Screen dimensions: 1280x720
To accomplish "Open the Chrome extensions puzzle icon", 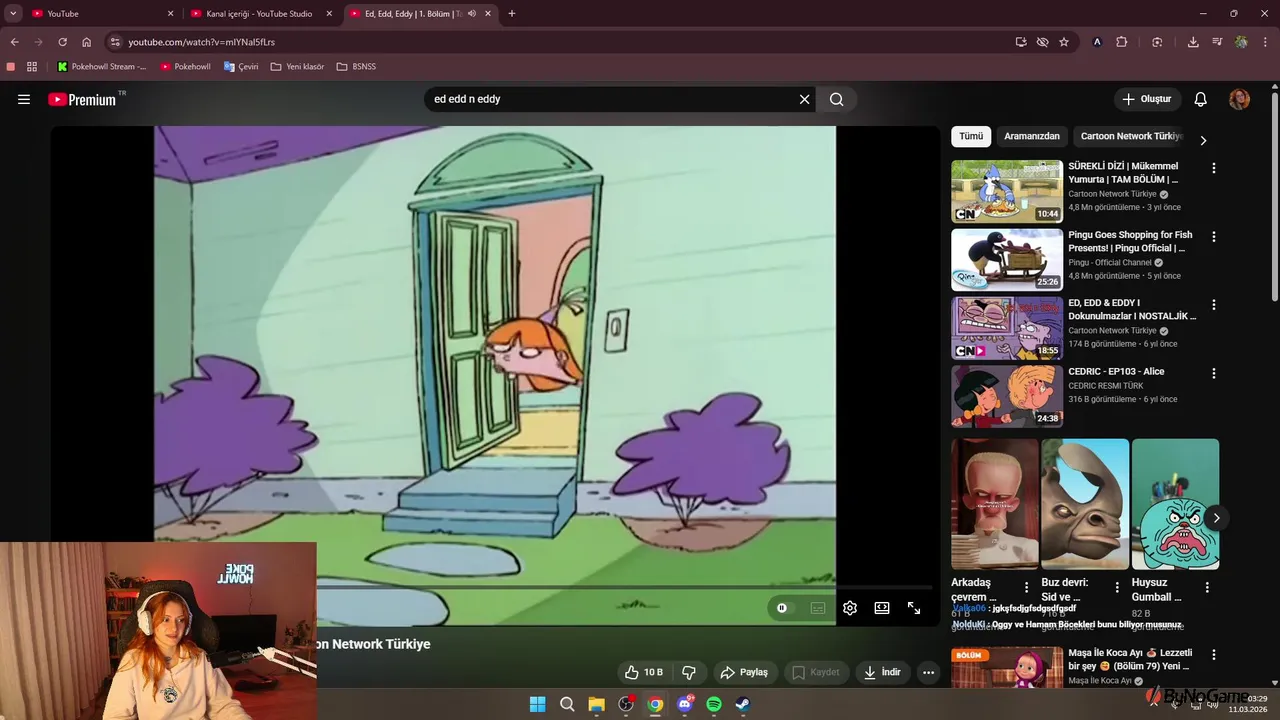I will tap(1122, 42).
